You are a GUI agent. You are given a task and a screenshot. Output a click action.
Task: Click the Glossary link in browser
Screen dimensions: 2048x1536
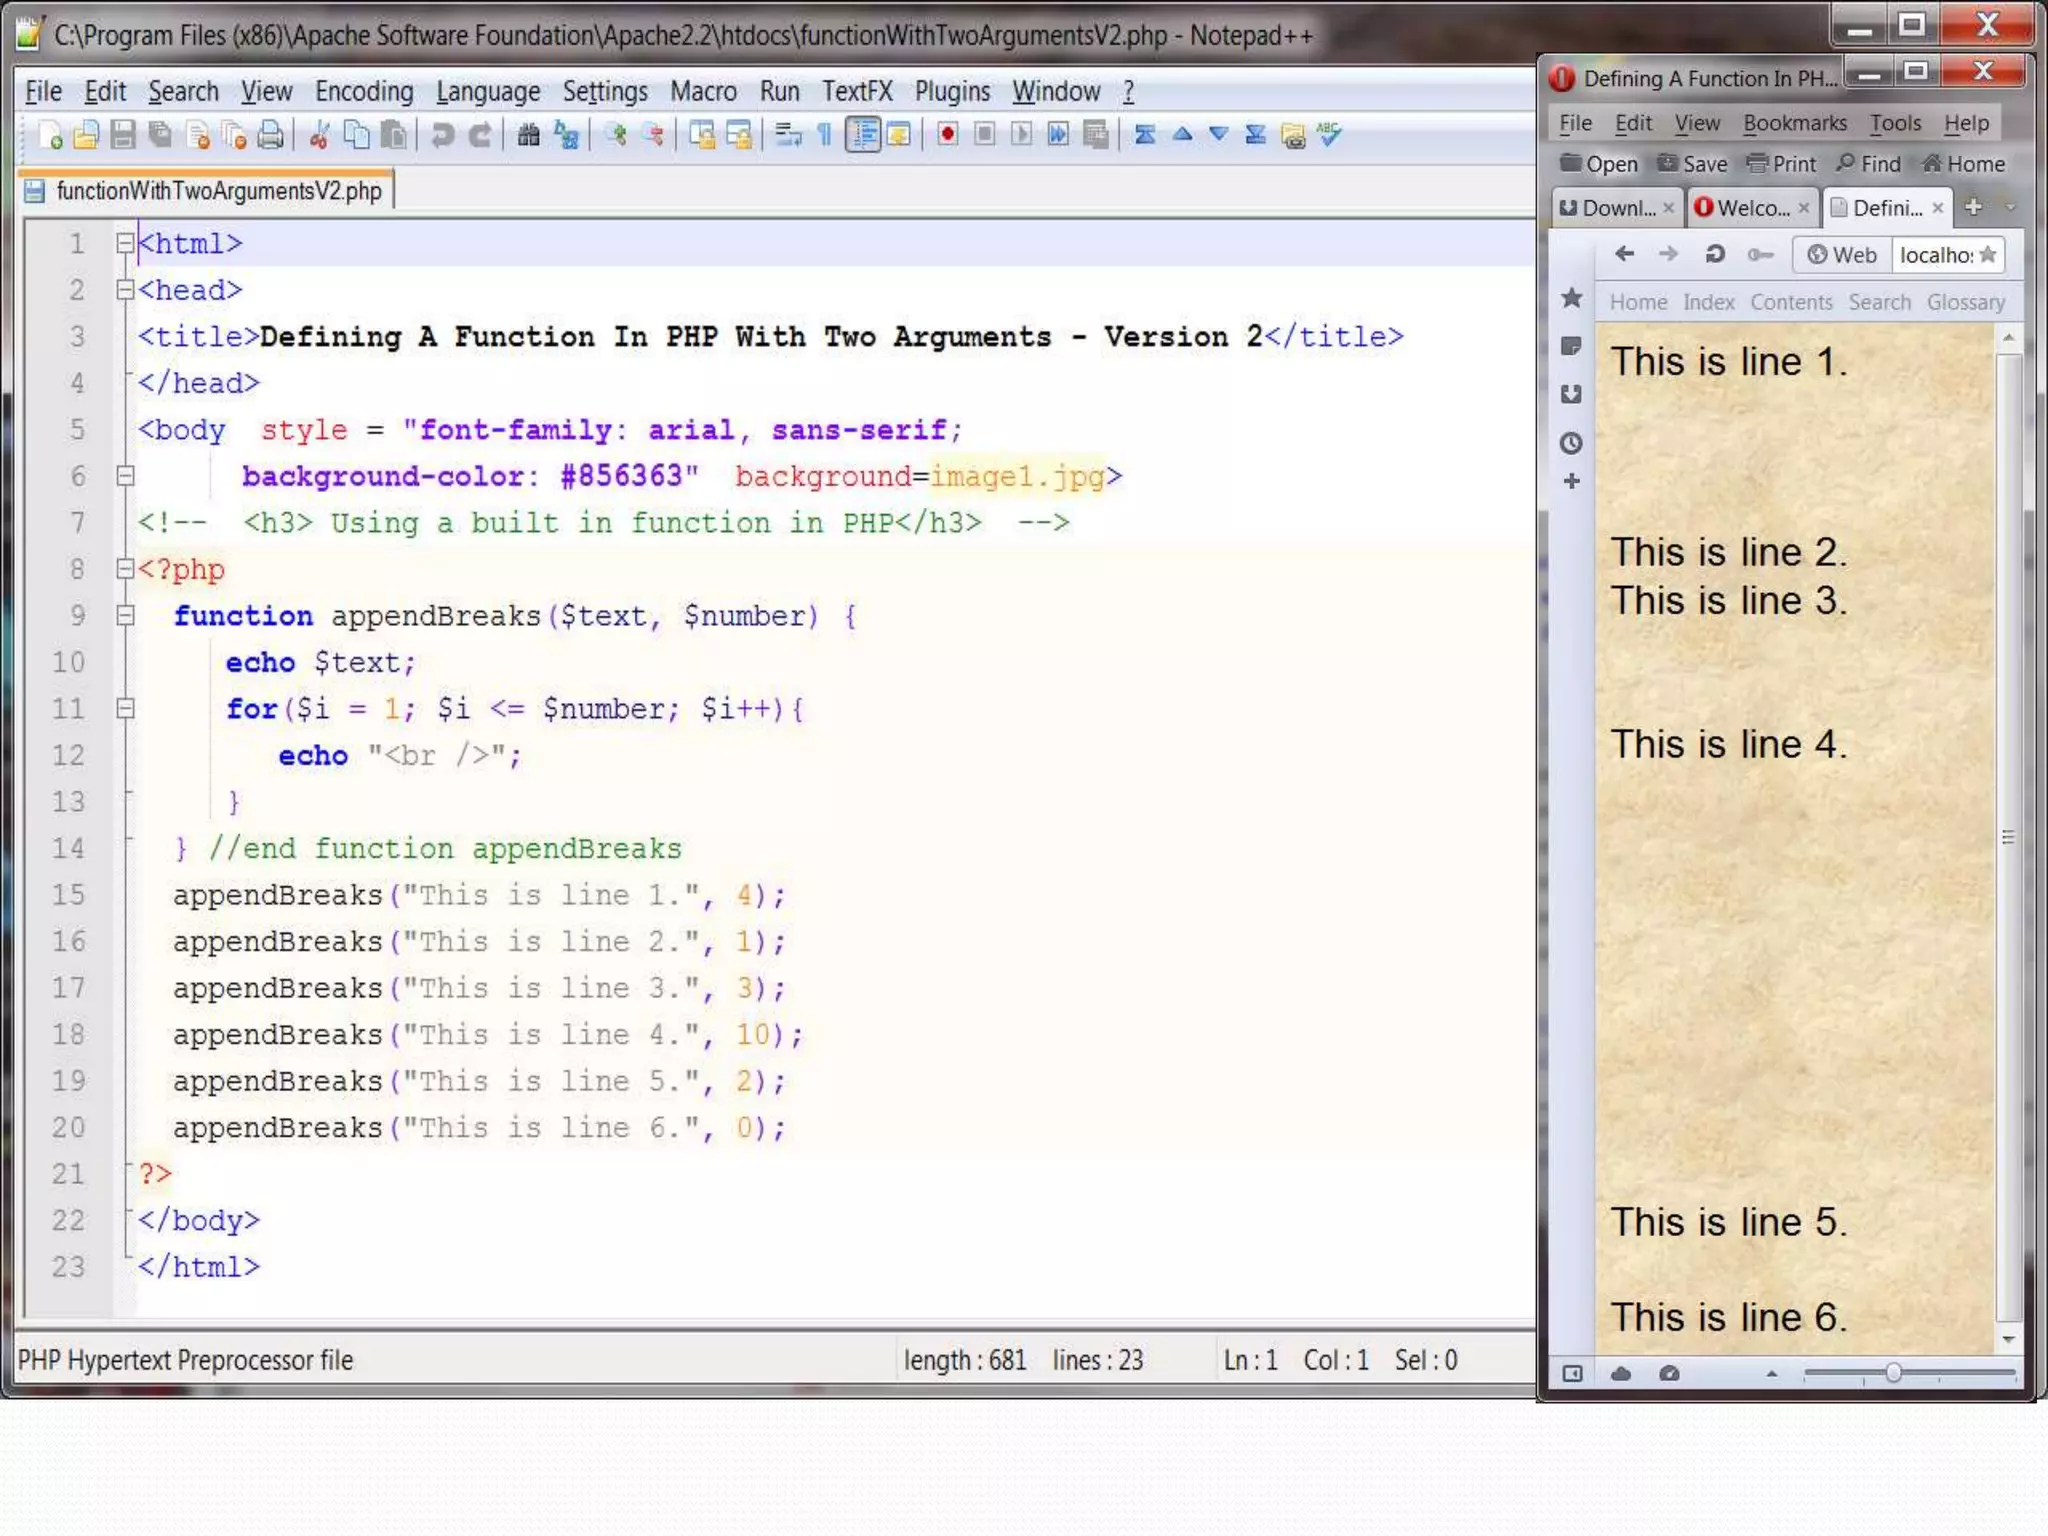[1965, 302]
